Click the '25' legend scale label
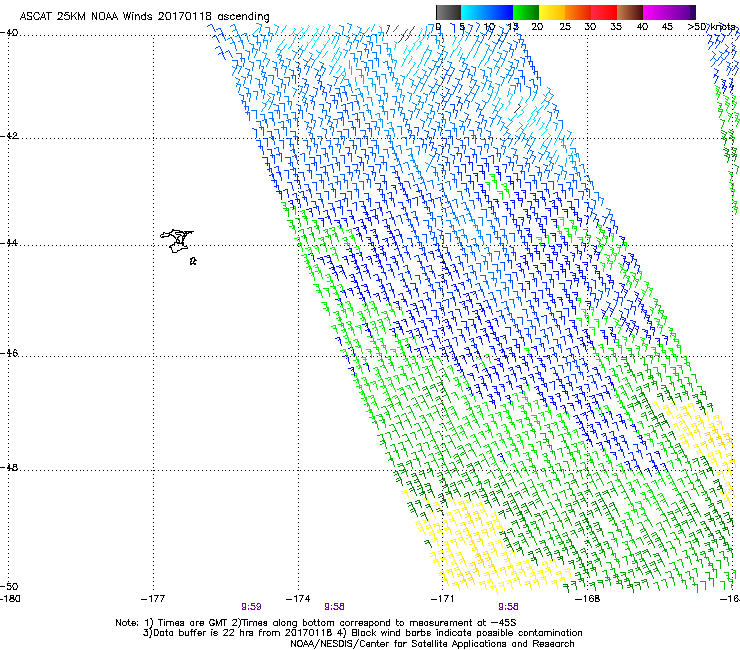 tap(565, 26)
